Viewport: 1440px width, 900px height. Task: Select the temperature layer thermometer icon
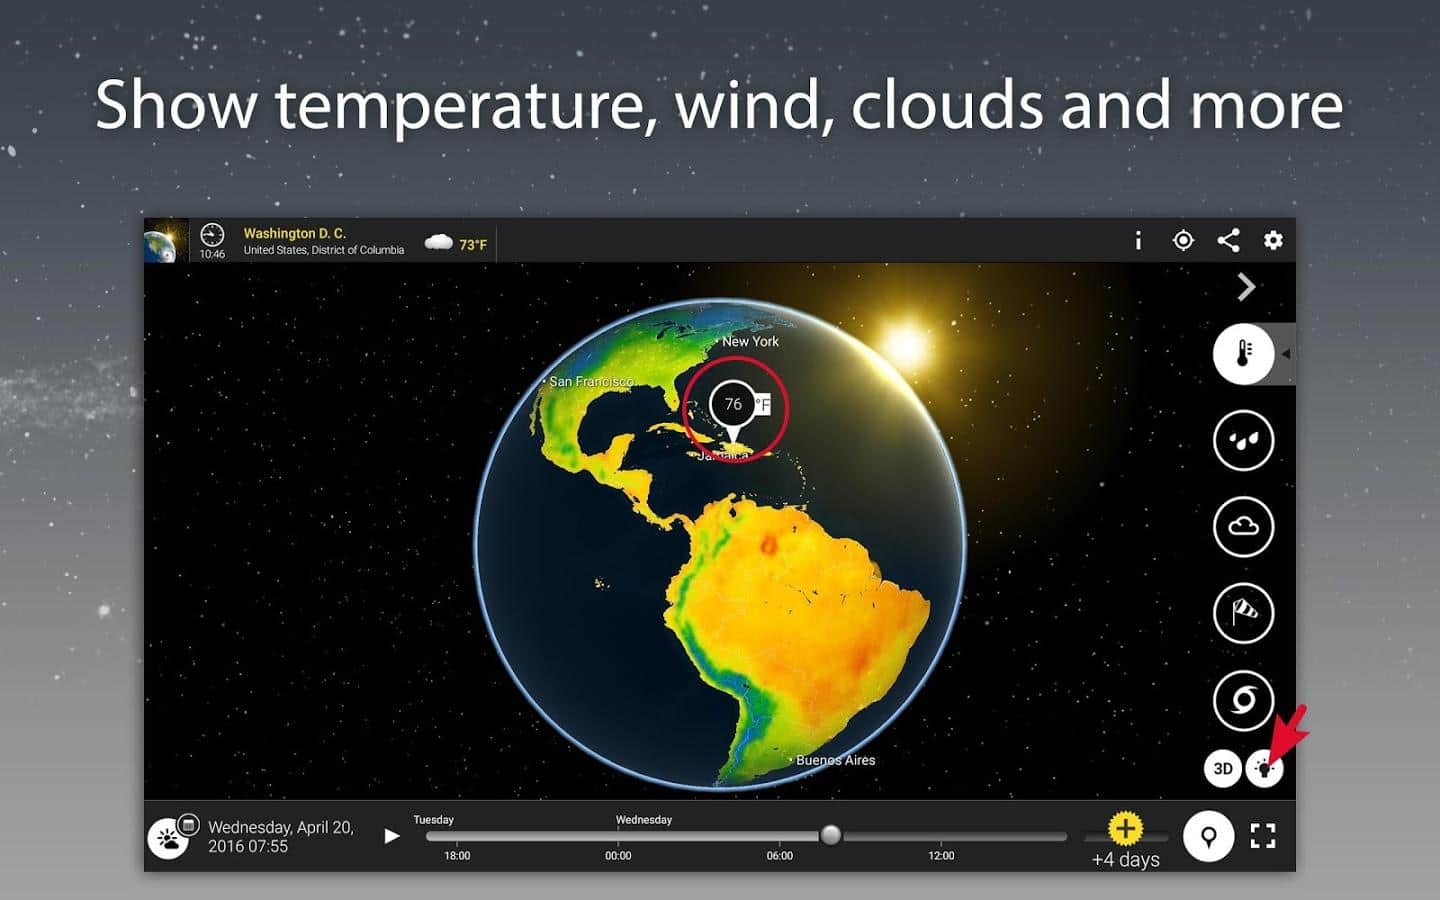[1243, 354]
